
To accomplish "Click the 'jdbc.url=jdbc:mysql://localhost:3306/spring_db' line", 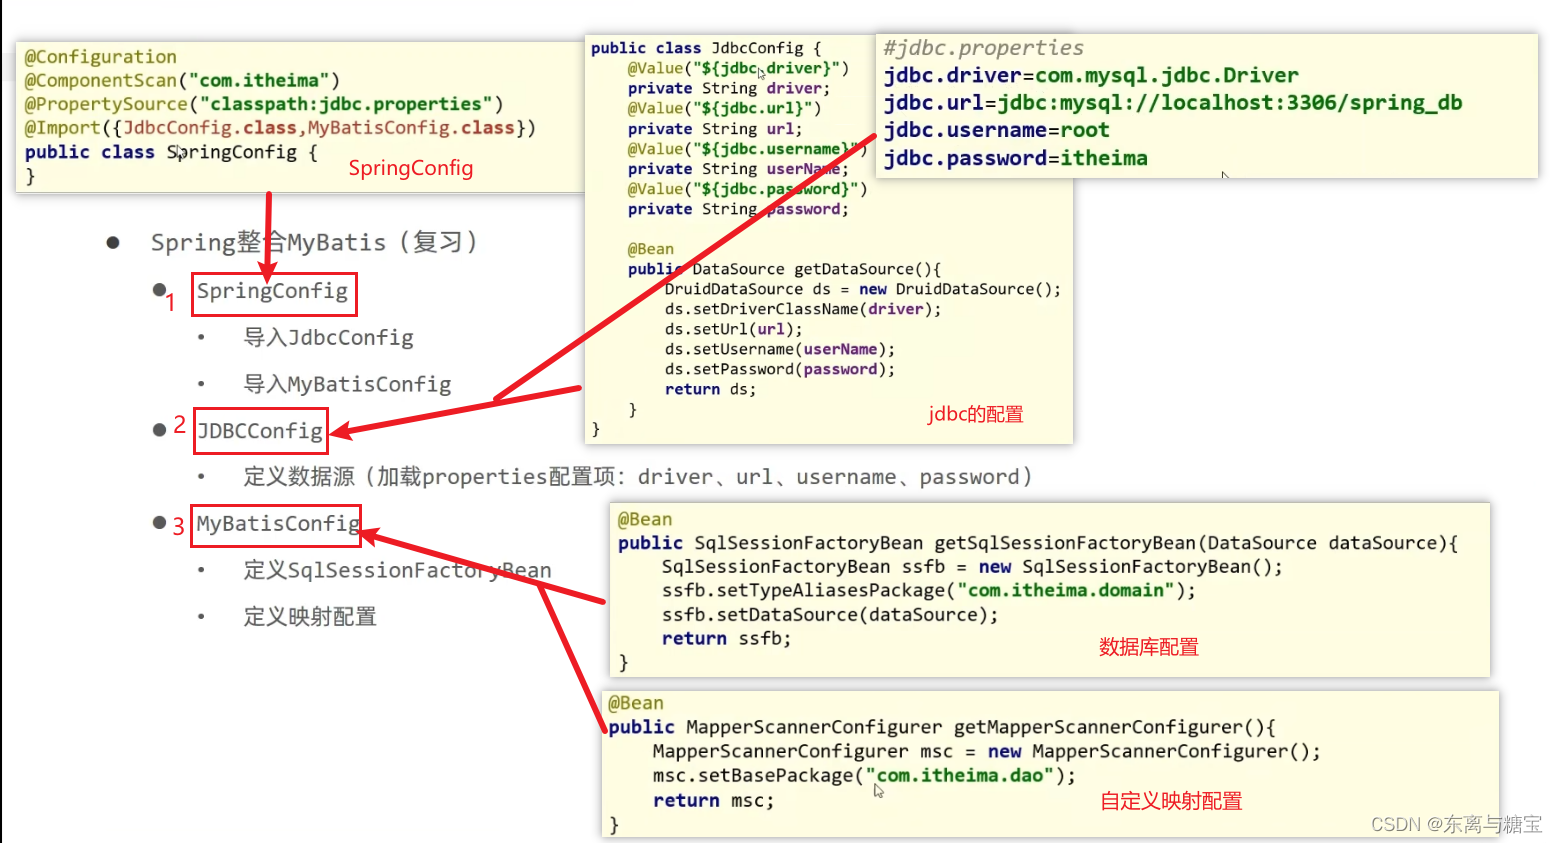I will [1173, 102].
